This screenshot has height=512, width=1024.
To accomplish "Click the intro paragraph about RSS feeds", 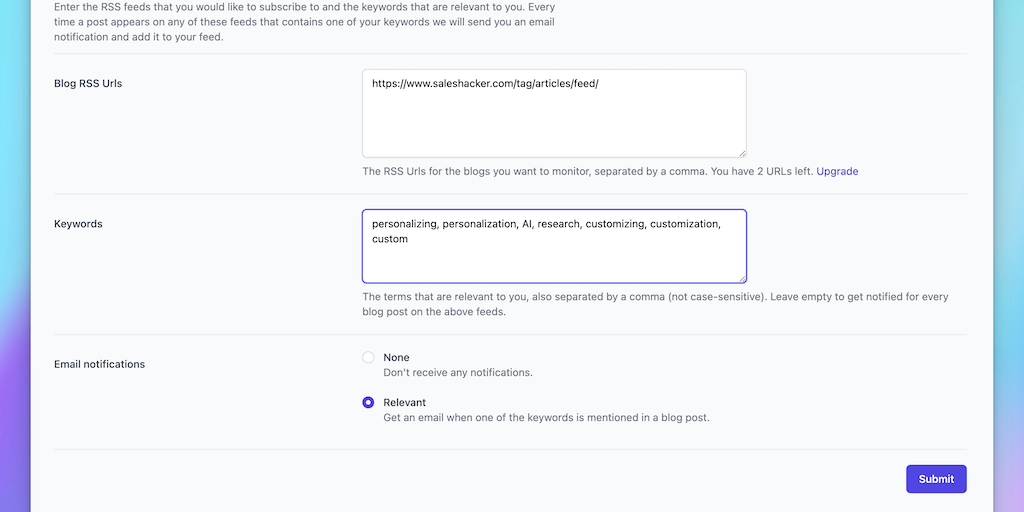I will pyautogui.click(x=304, y=21).
